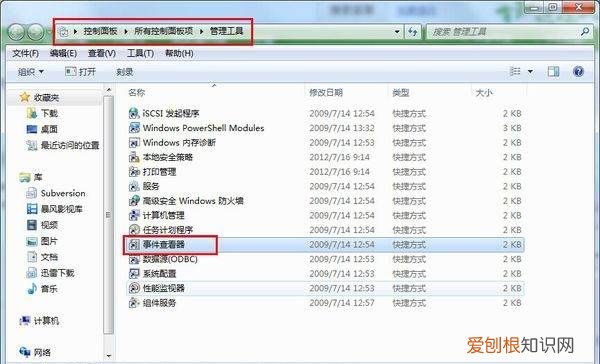Select 桌面 in favorites
The width and height of the screenshot is (600, 364).
point(49,129)
